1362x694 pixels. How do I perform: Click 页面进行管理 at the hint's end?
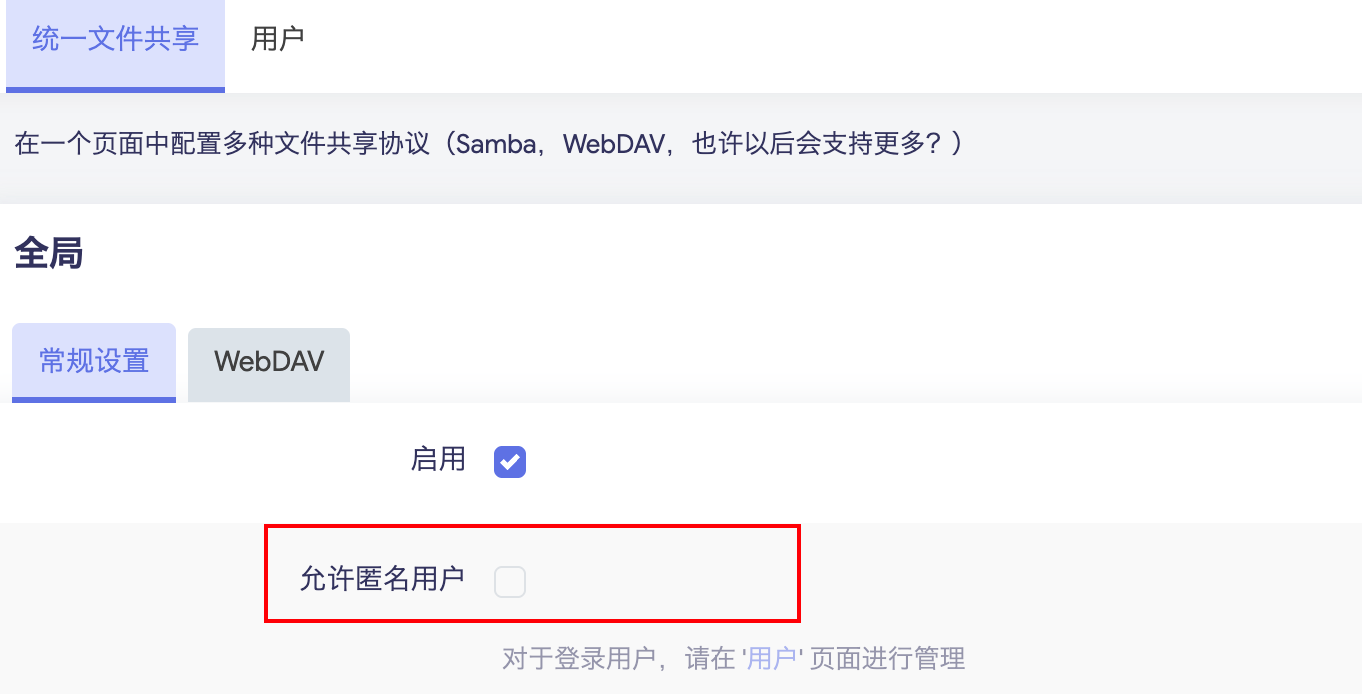pyautogui.click(x=888, y=658)
